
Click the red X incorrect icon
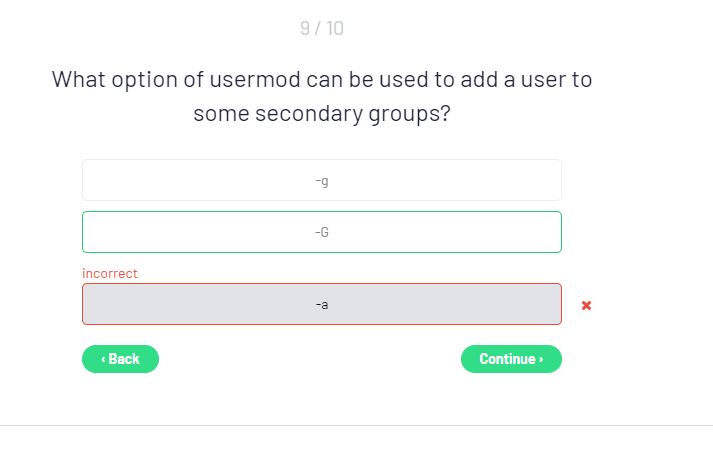pos(586,305)
